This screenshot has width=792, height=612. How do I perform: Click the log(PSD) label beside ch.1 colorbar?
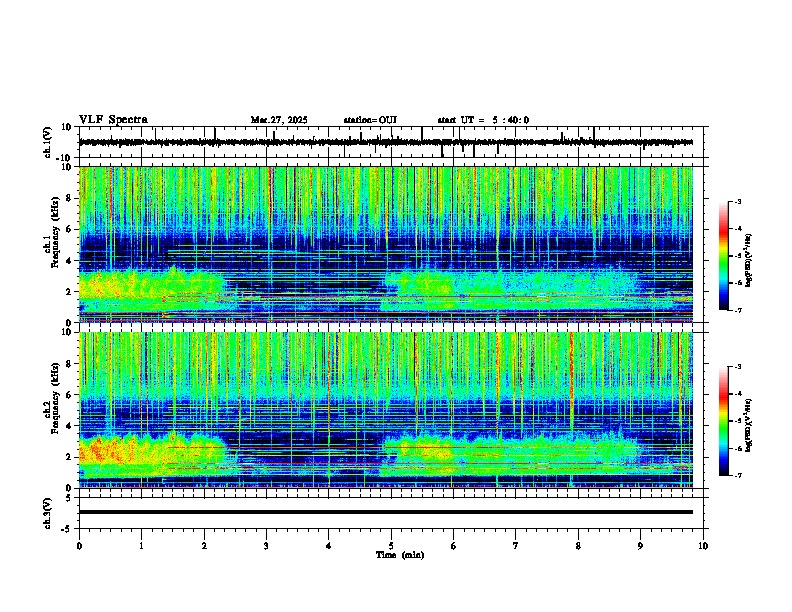749,261
